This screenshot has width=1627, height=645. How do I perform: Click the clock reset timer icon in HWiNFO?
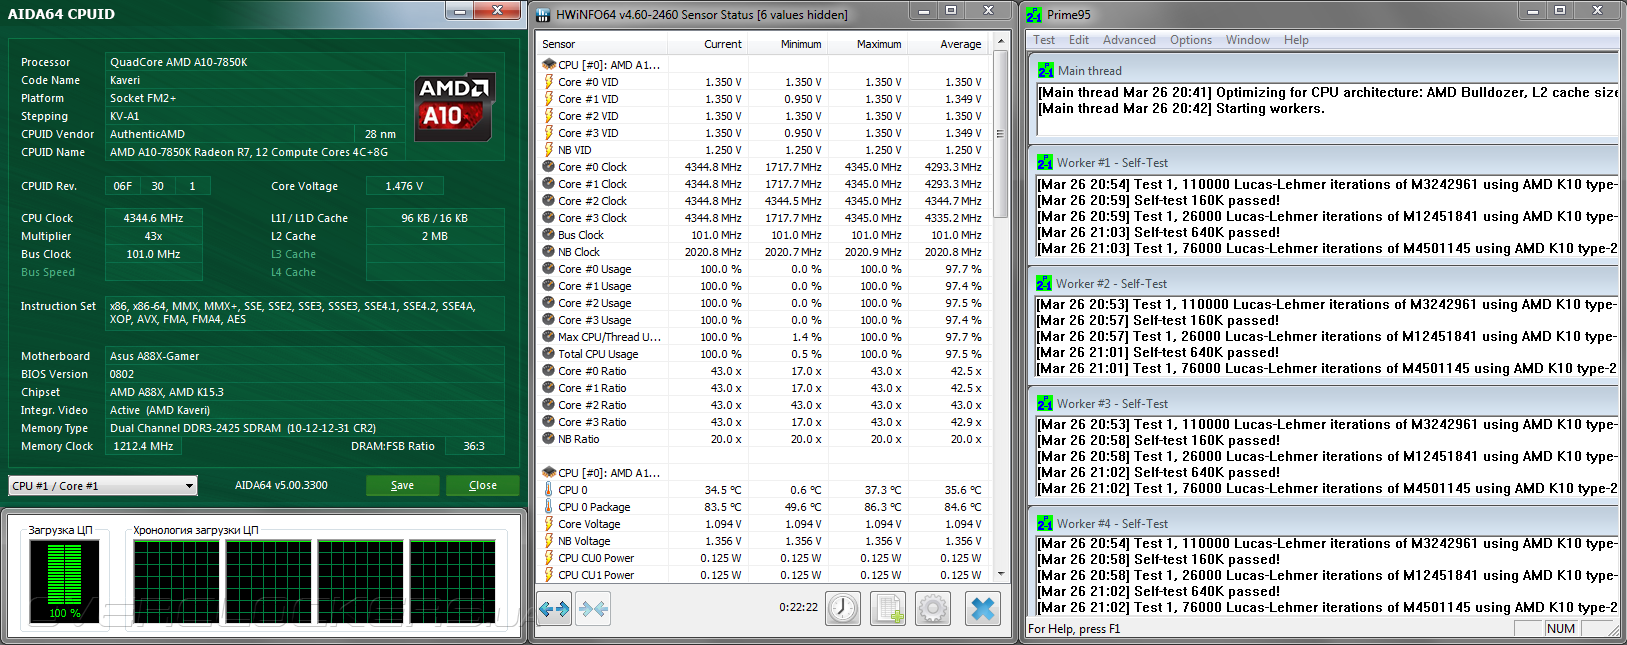(843, 608)
